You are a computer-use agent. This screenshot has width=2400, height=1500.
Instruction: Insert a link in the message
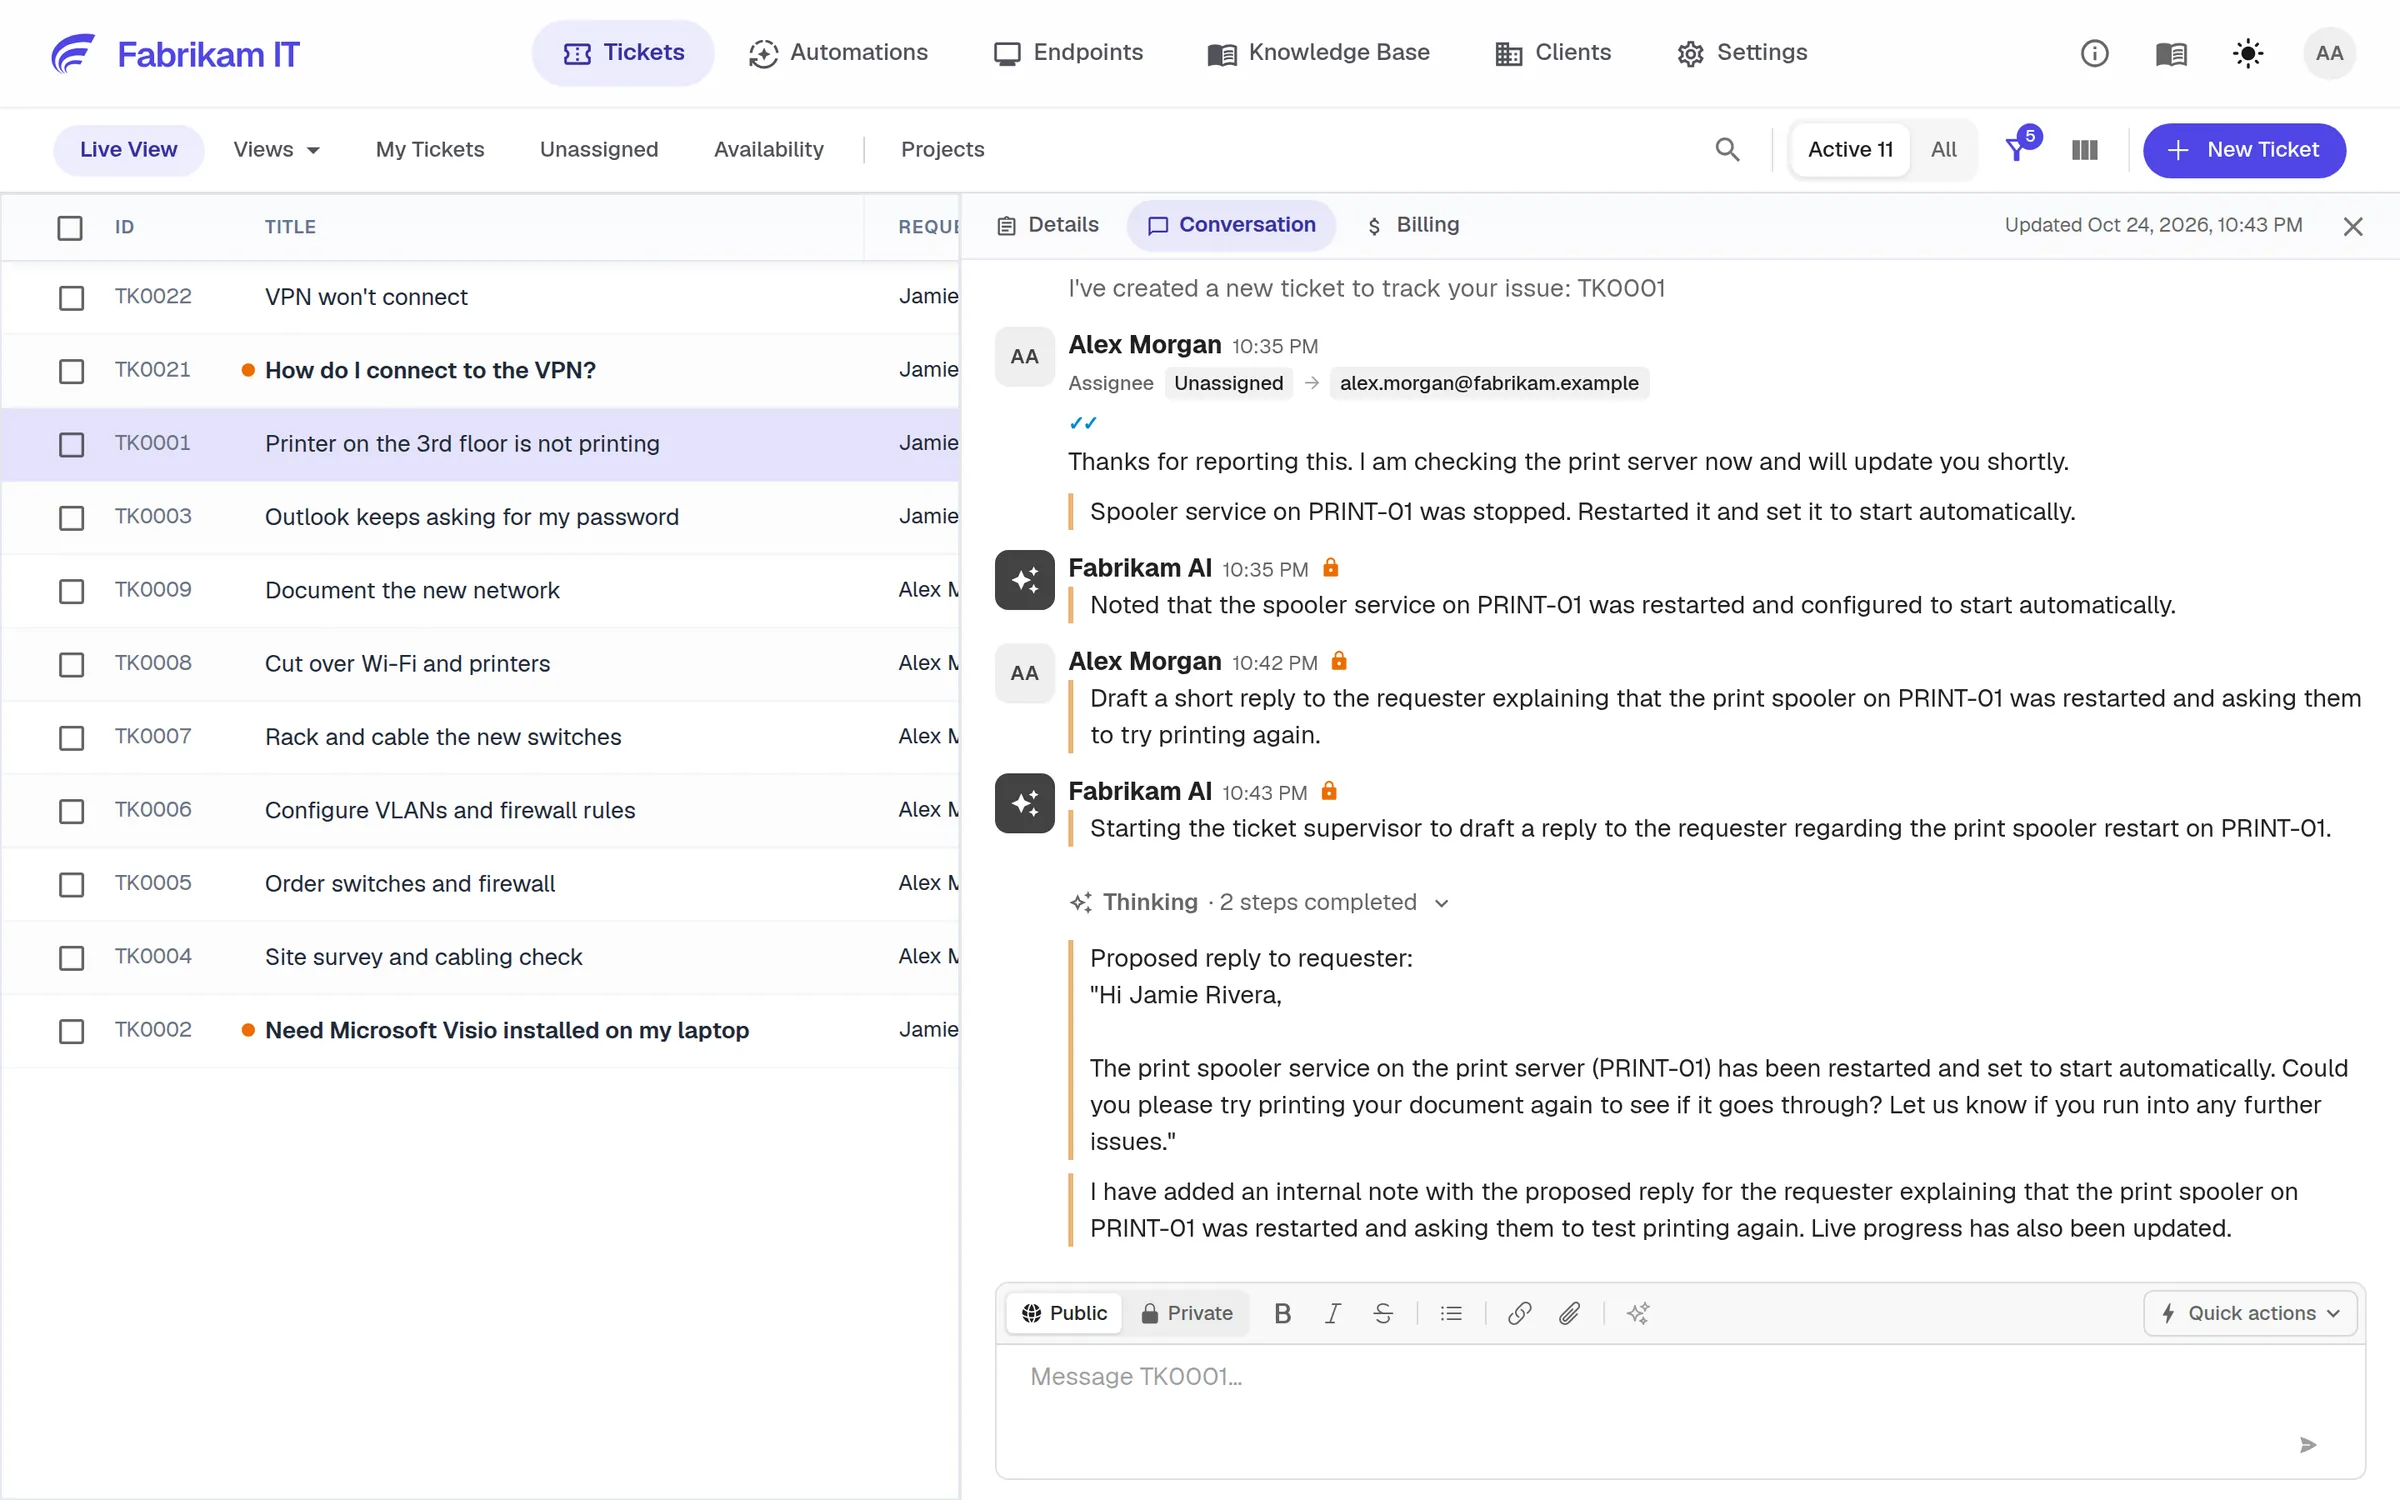coord(1519,1313)
